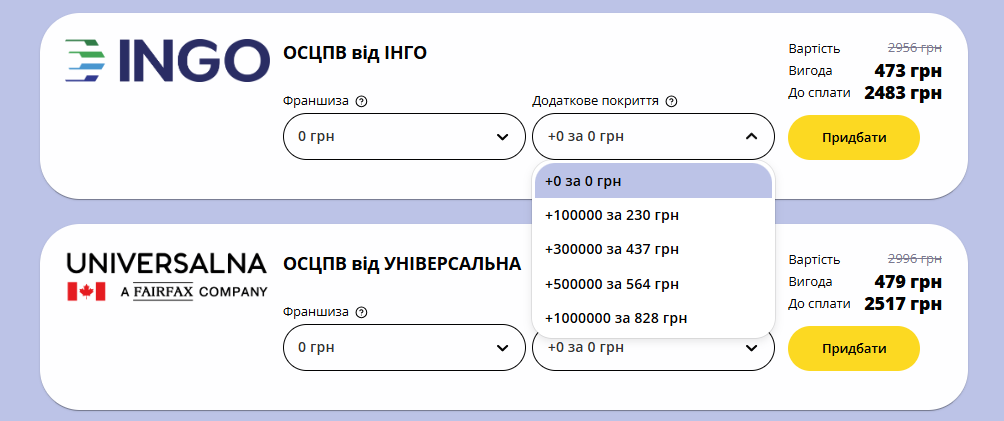1004x421 pixels.
Task: Click the 473 грн discount value
Action: pyautogui.click(x=908, y=70)
